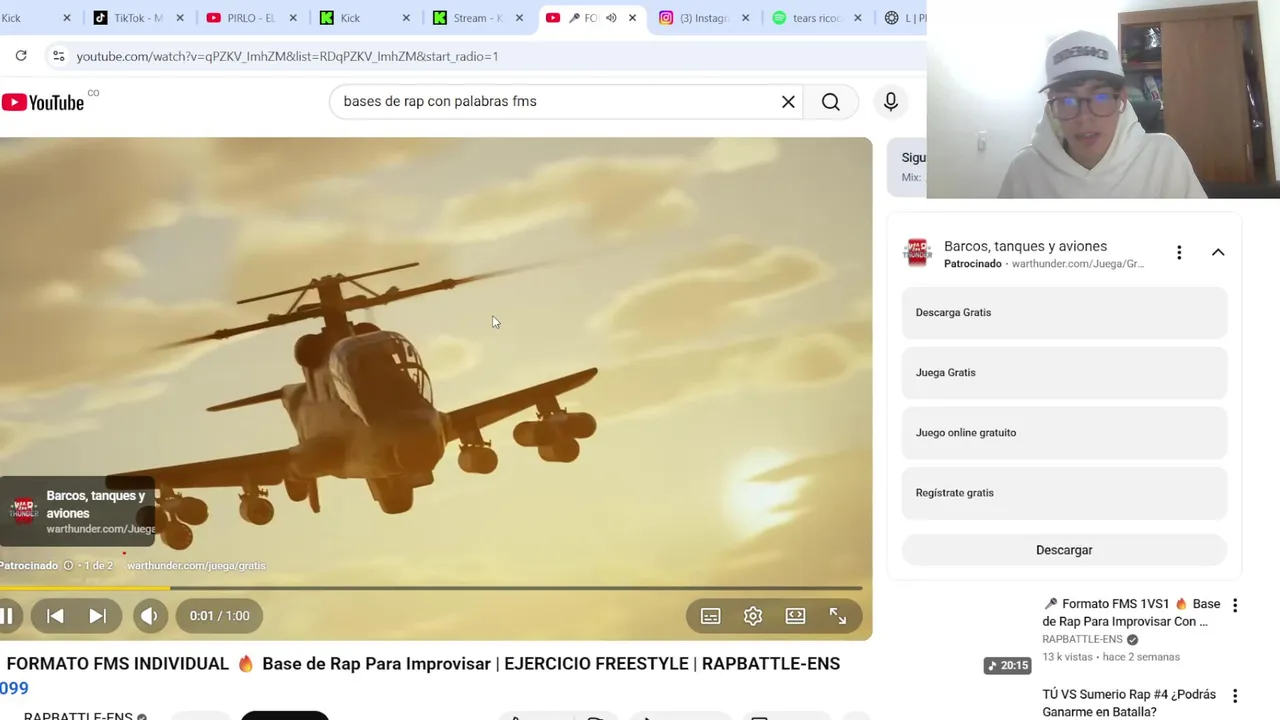The image size is (1280, 720).
Task: Open site information icon in address bar
Action: pyautogui.click(x=59, y=56)
